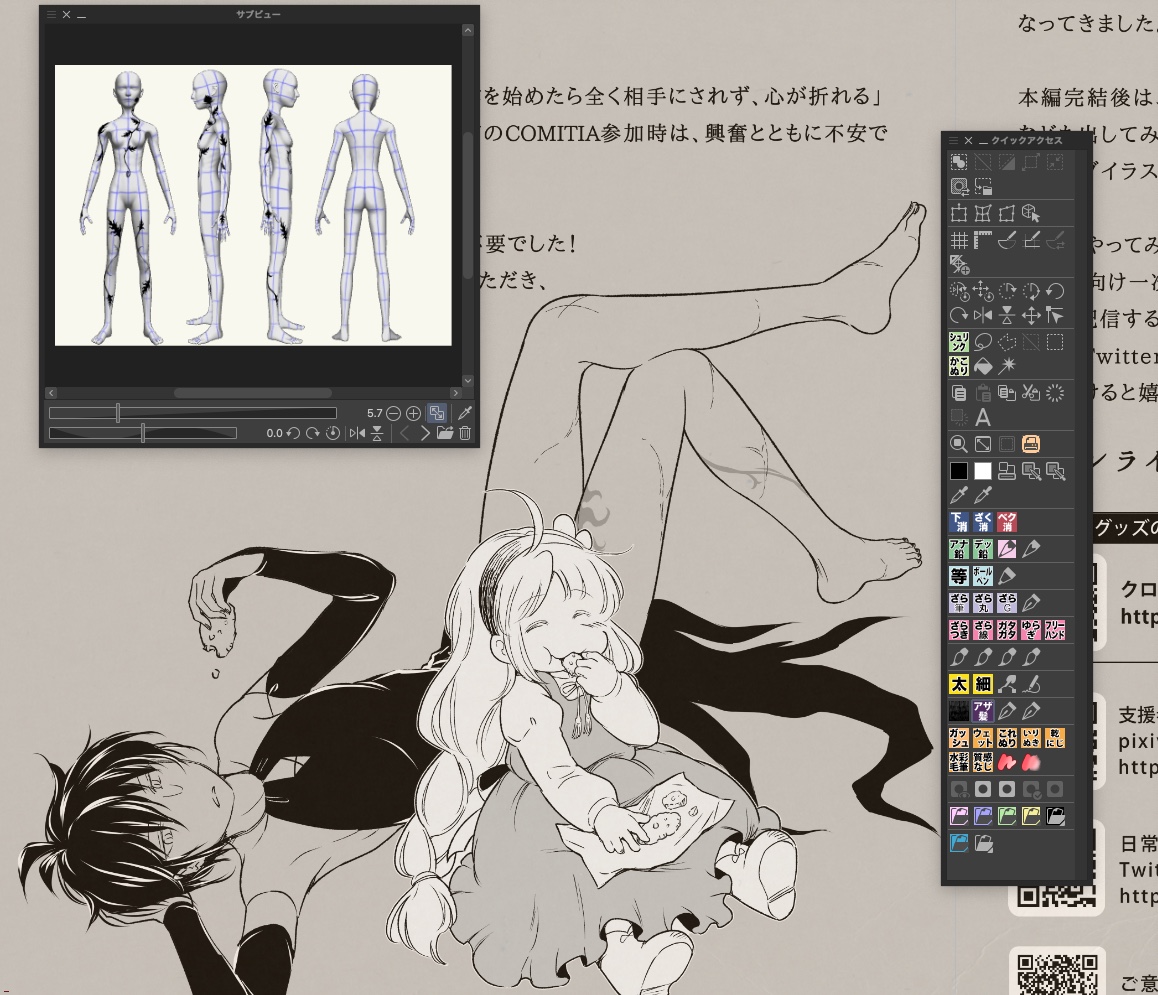Rotate Sub View image counterclockwise
1158x995 pixels.
[293, 434]
